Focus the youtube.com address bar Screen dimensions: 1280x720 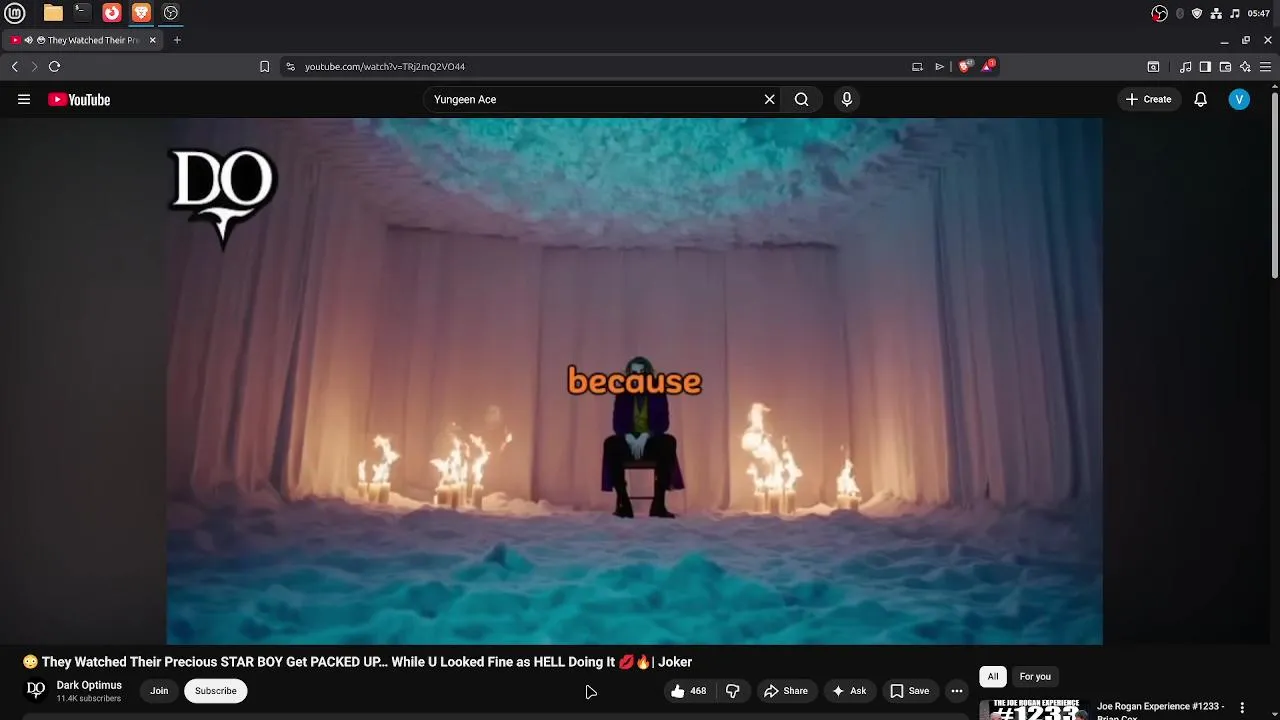coord(600,66)
